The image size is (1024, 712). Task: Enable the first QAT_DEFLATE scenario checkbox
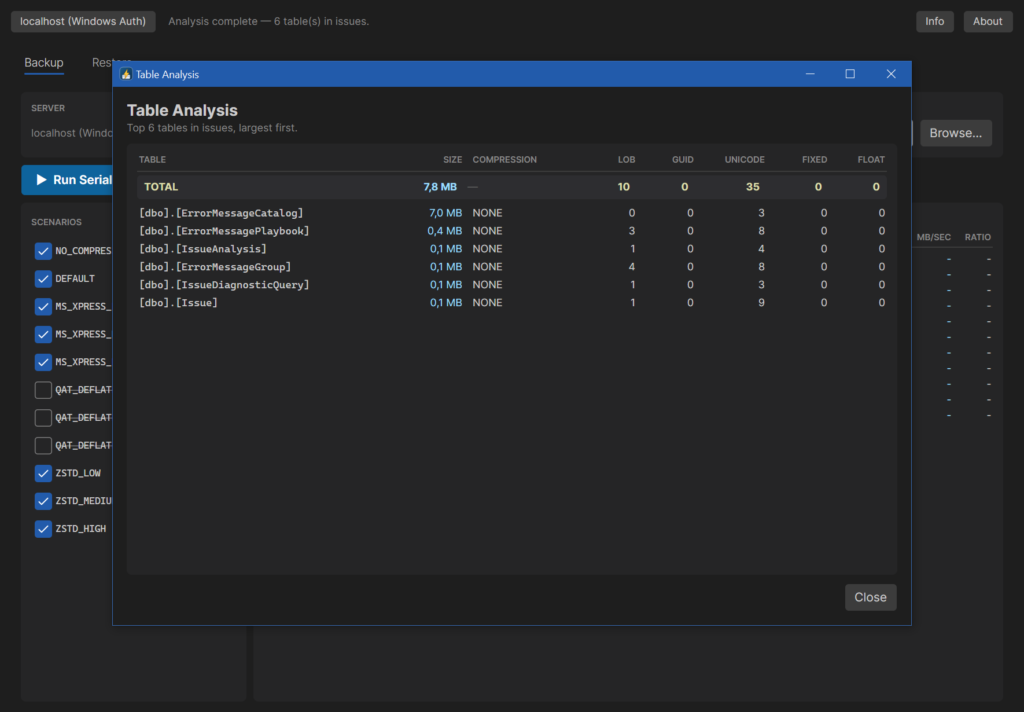pyautogui.click(x=43, y=390)
